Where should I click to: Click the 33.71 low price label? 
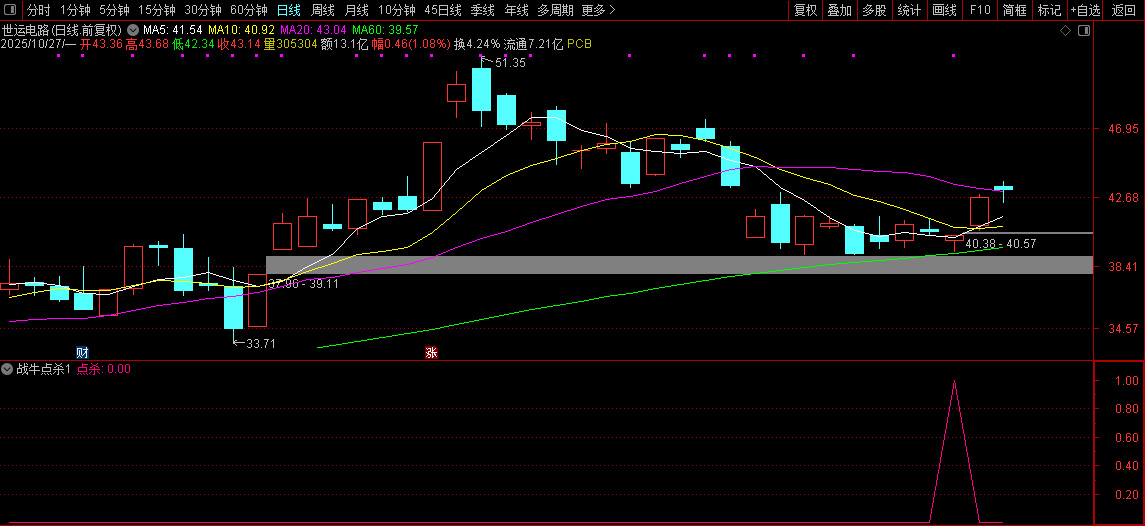261,343
